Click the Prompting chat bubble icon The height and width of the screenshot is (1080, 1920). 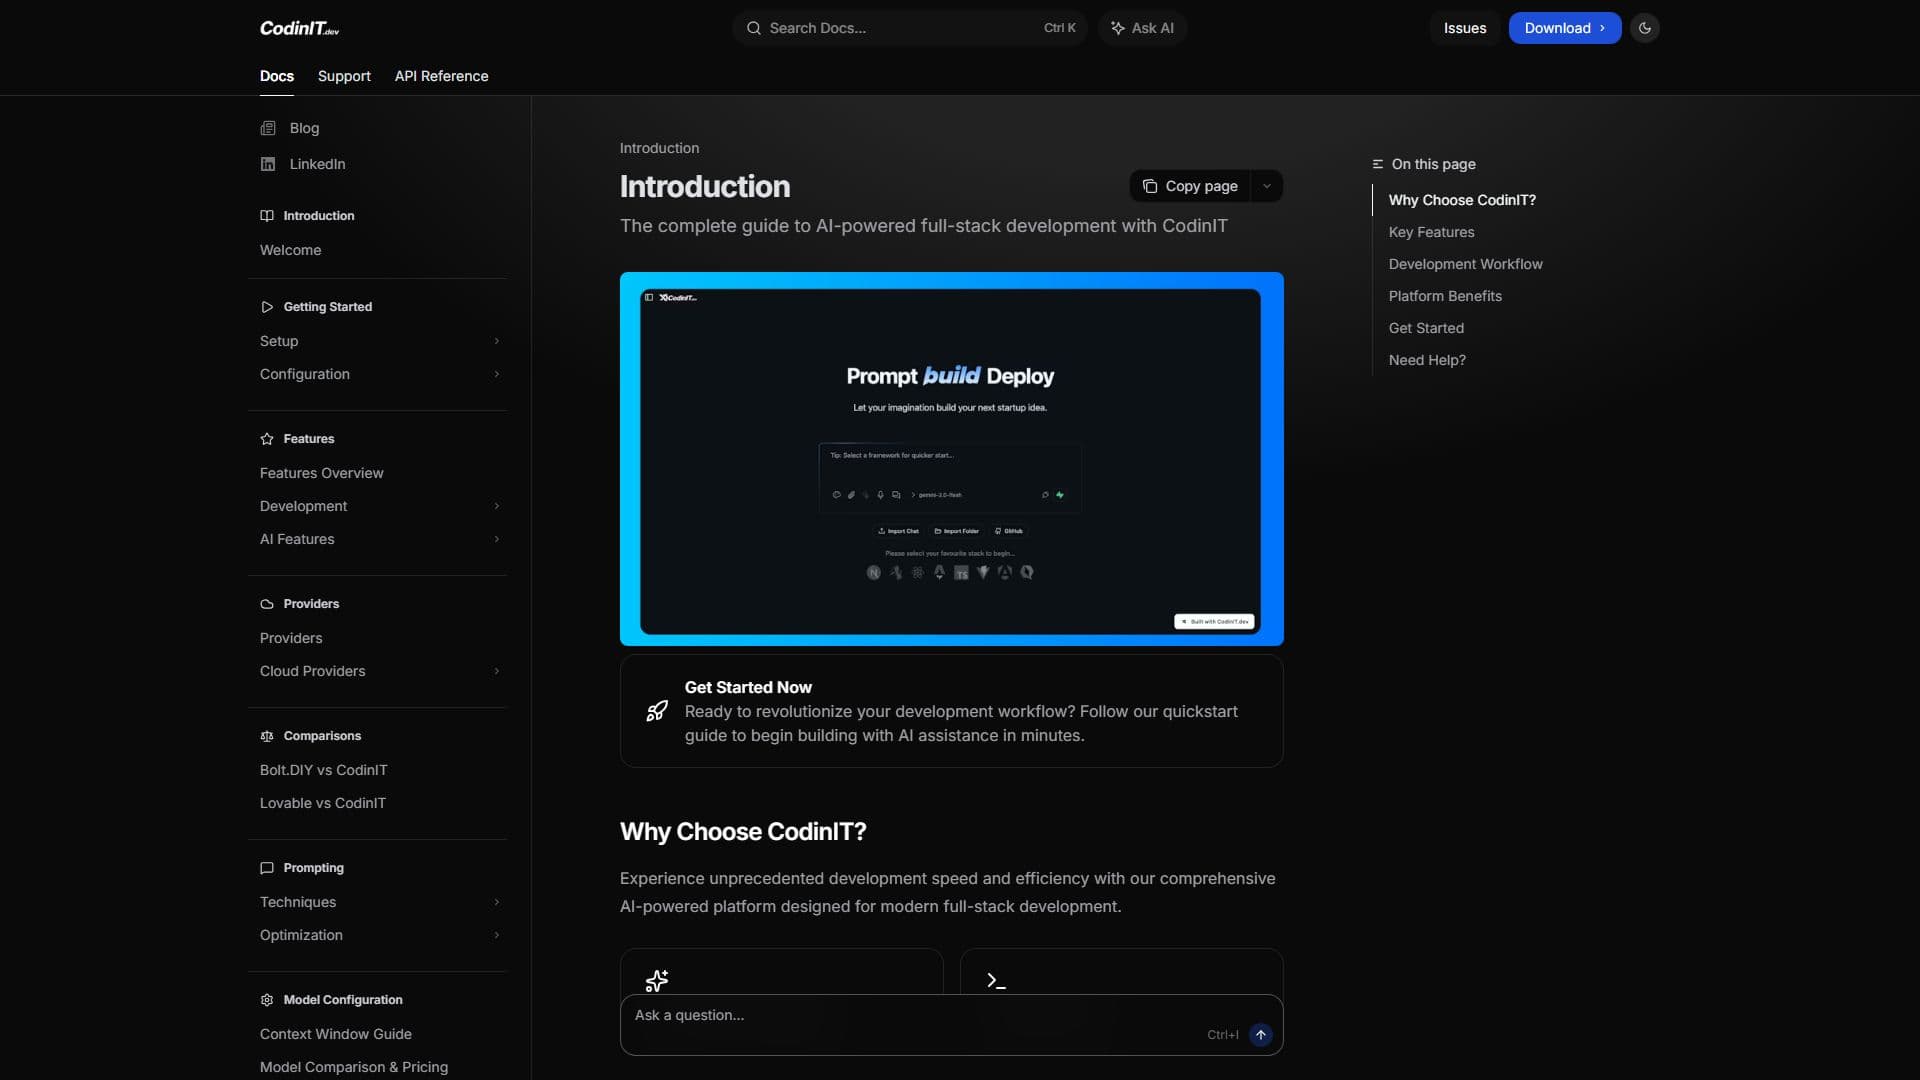267,868
